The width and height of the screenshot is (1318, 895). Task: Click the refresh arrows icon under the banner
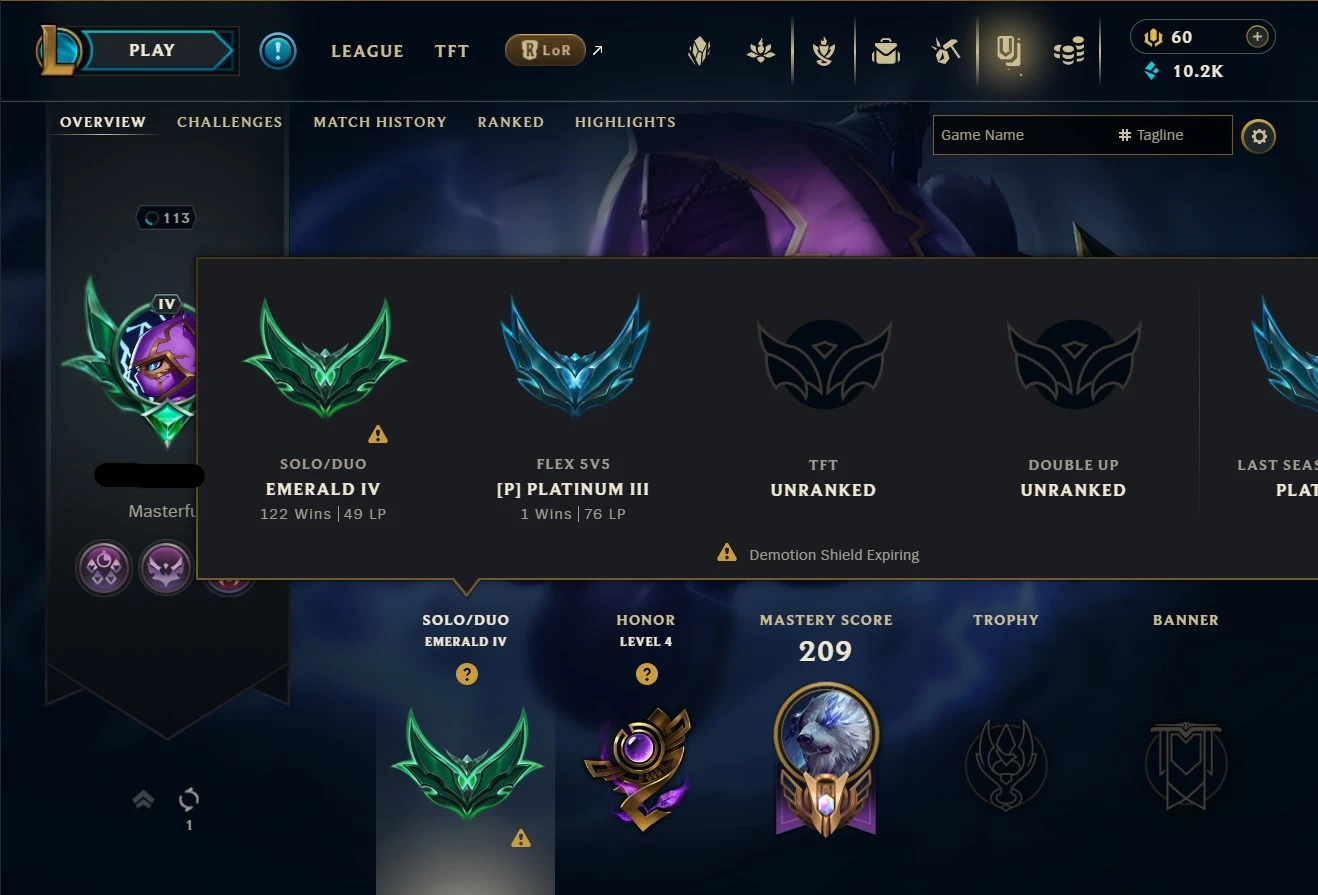coord(189,799)
